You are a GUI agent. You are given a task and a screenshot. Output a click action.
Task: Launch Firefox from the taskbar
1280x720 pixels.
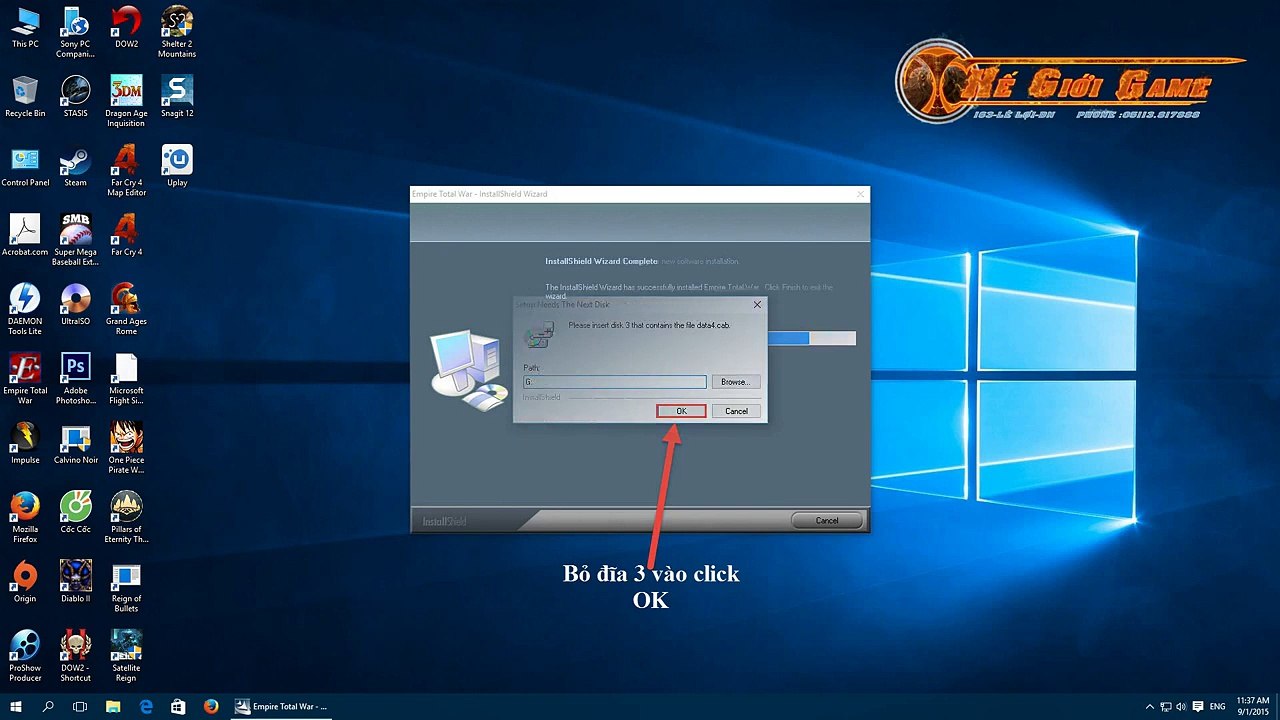211,706
